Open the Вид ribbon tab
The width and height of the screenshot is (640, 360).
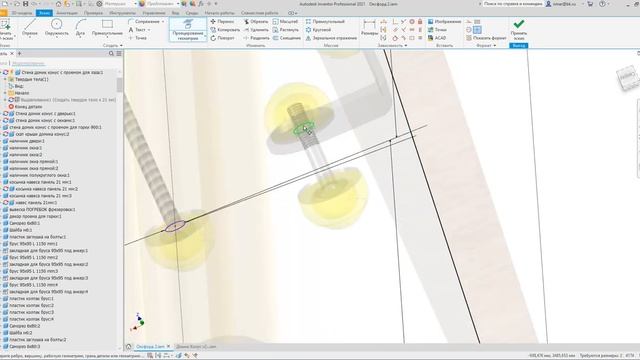click(x=175, y=13)
